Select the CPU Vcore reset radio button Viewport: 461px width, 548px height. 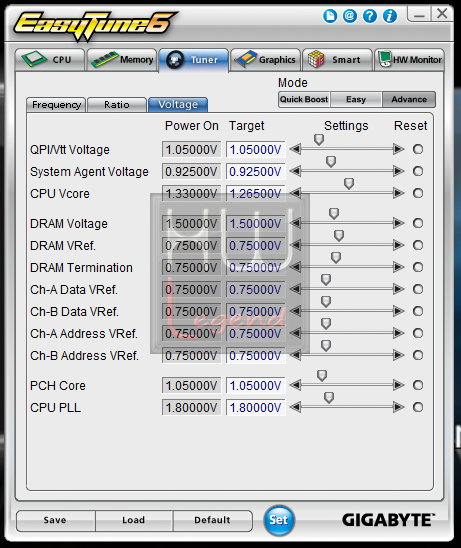tap(418, 193)
